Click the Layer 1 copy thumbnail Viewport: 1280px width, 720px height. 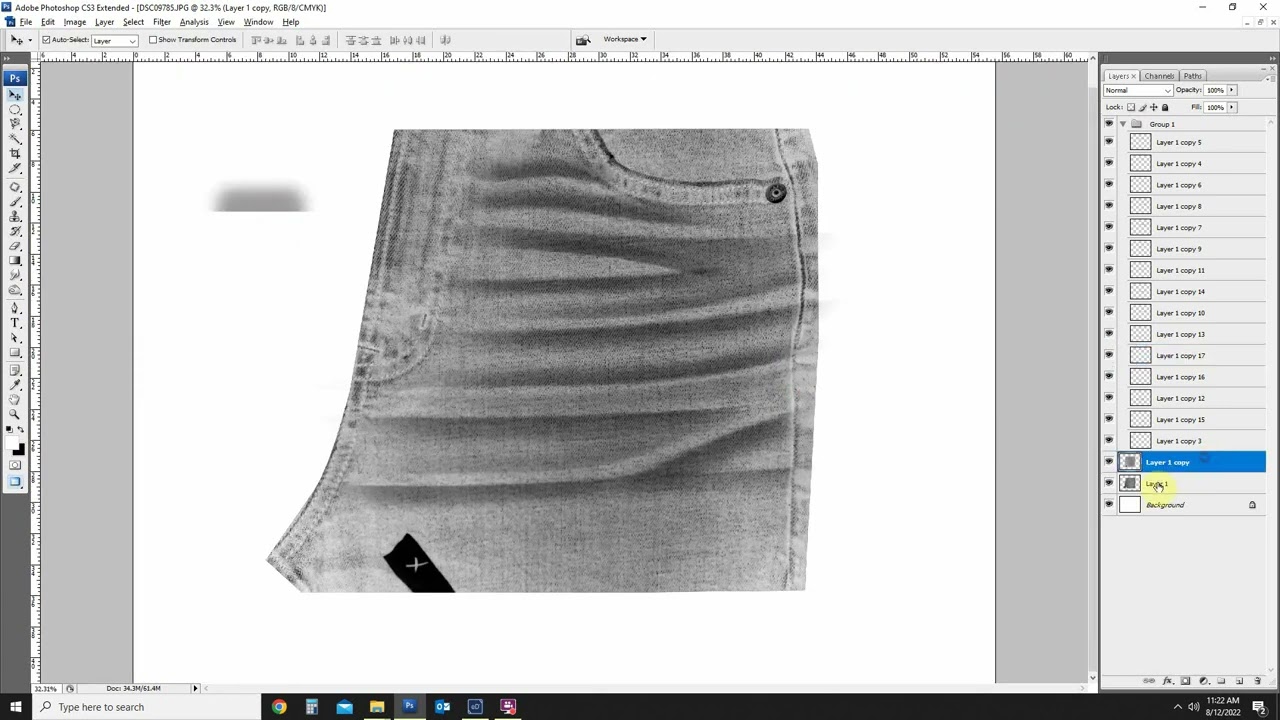(x=1130, y=462)
